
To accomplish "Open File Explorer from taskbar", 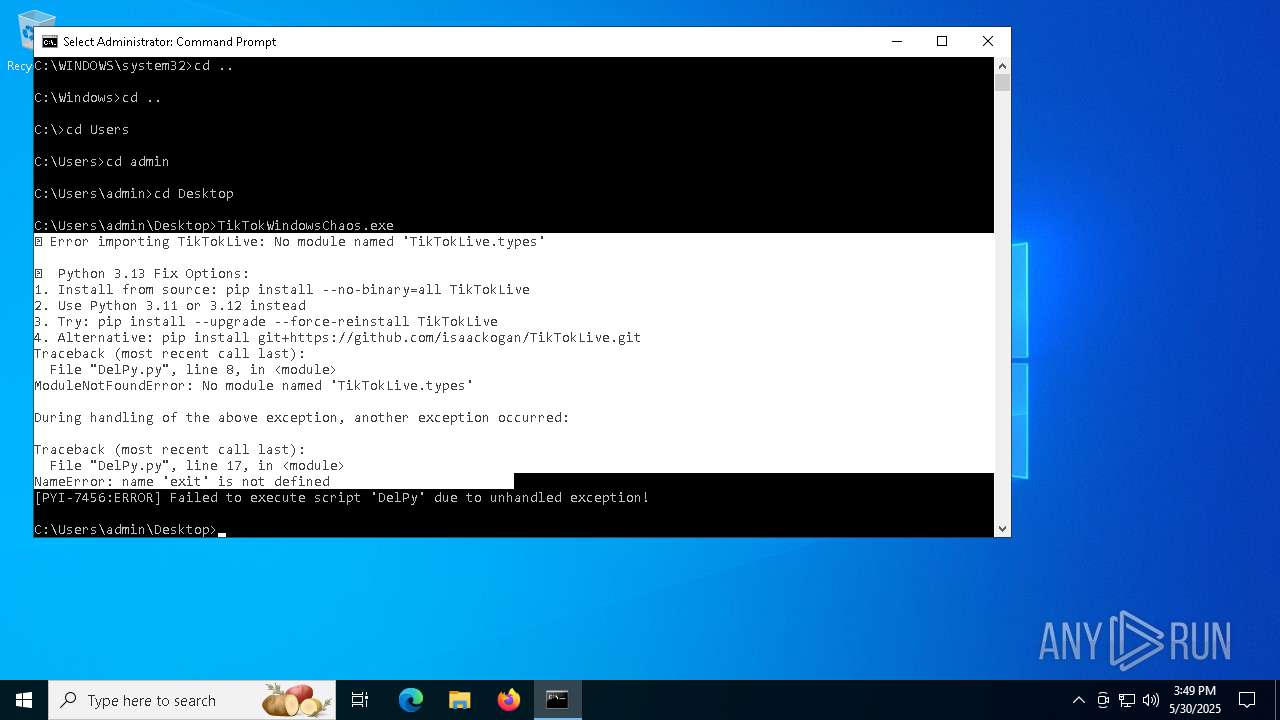I will (460, 700).
